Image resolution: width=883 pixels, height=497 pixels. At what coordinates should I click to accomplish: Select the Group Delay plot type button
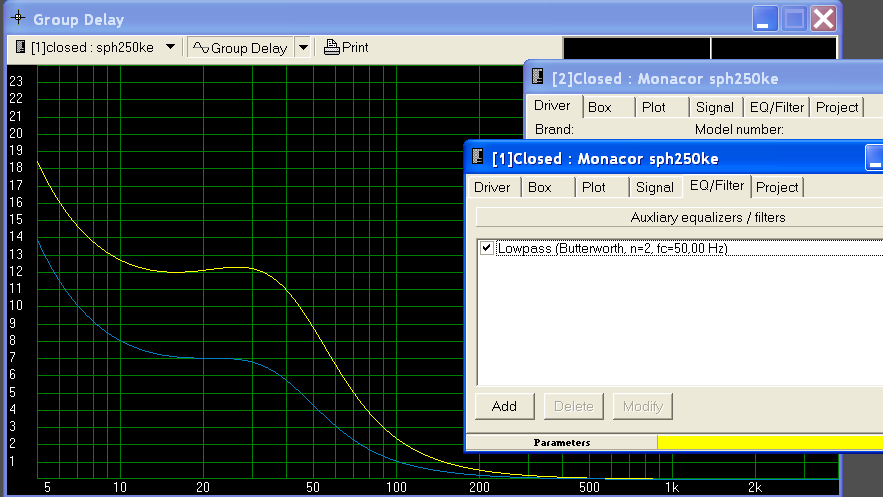[x=241, y=48]
